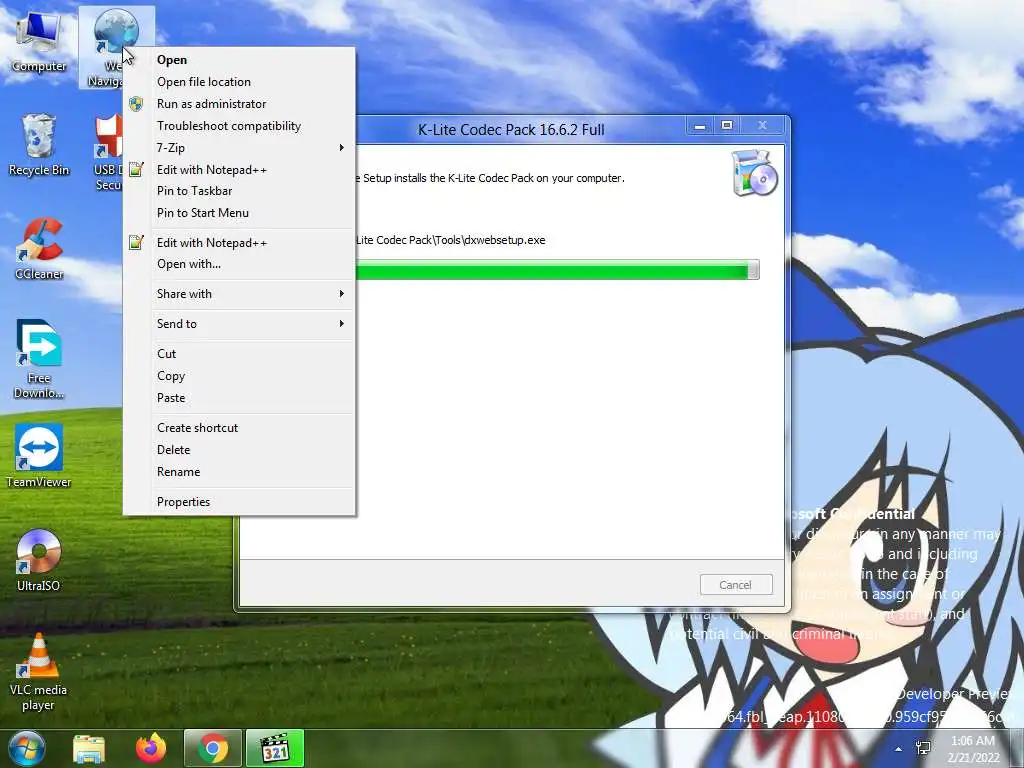Select the USB Disk Security shortcut
The image size is (1024, 768).
pyautogui.click(x=108, y=152)
